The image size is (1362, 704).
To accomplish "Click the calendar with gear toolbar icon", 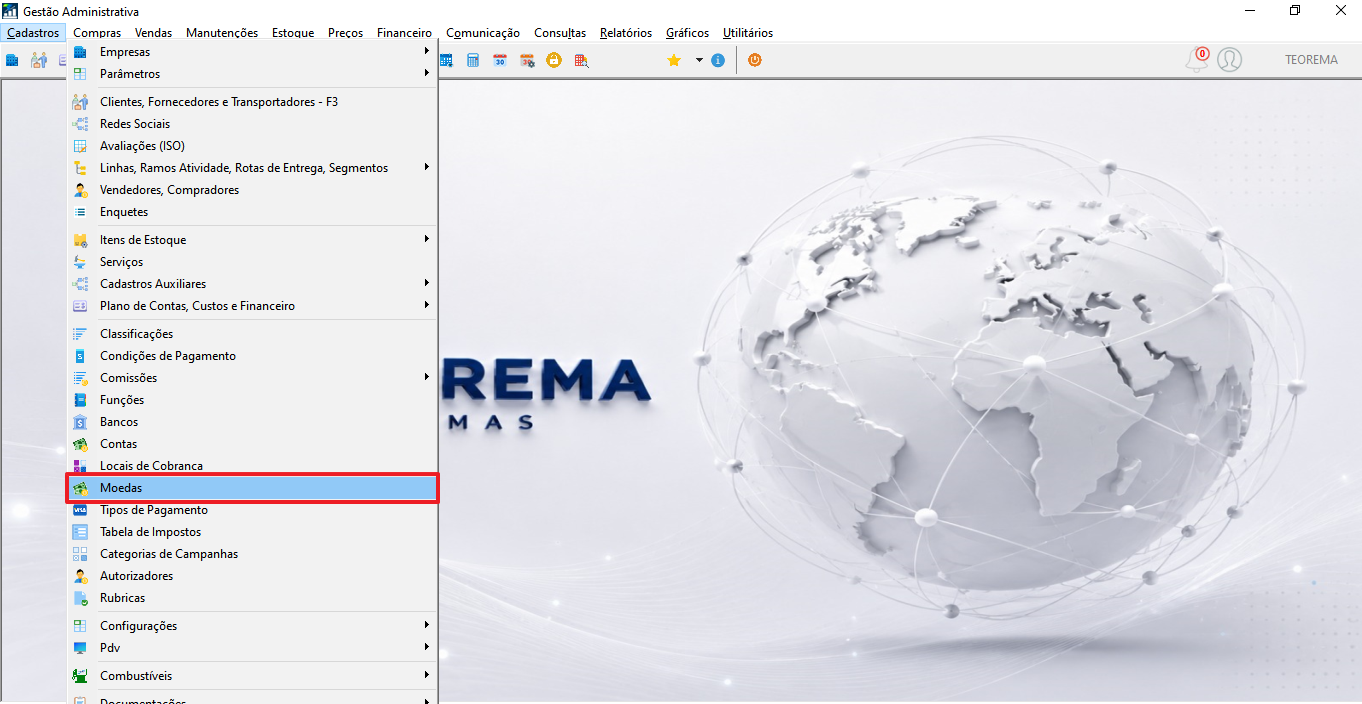I will click(x=527, y=60).
